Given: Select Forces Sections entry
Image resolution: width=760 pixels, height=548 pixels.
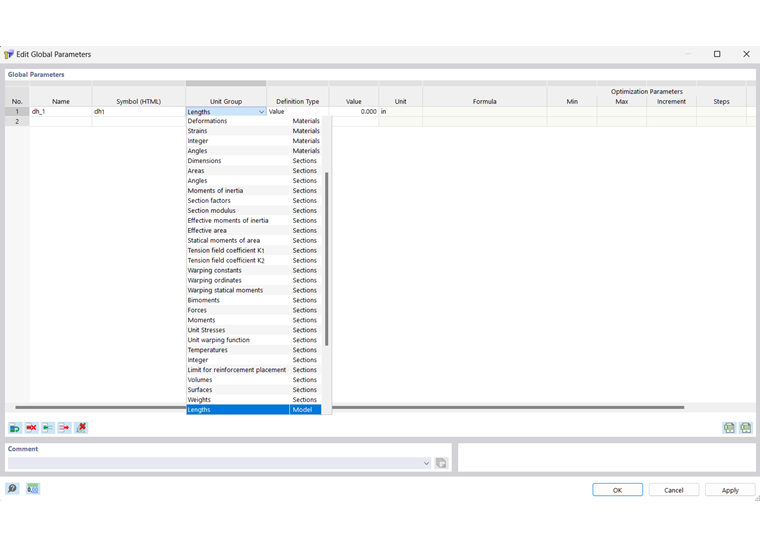Looking at the screenshot, I should 253,310.
